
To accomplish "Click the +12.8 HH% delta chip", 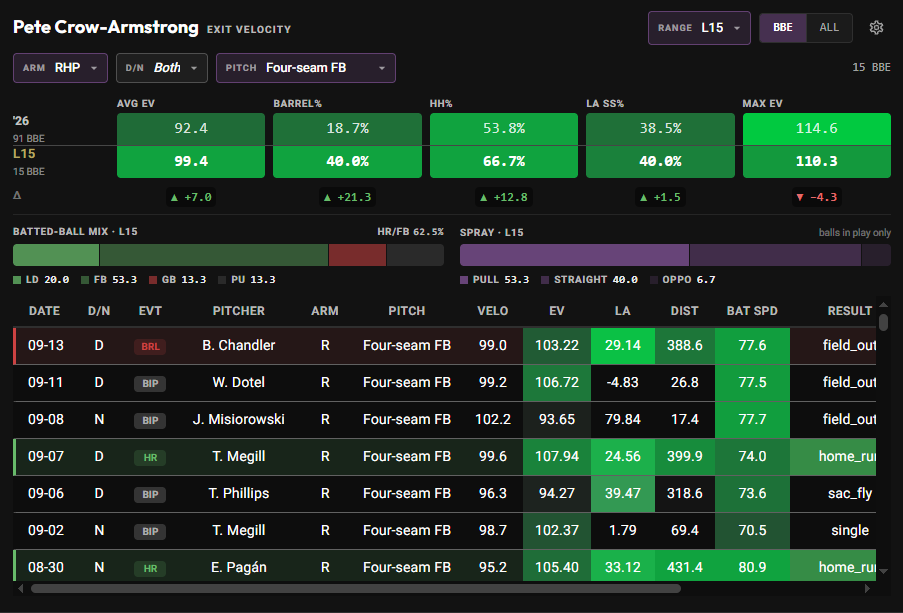I will tap(504, 198).
